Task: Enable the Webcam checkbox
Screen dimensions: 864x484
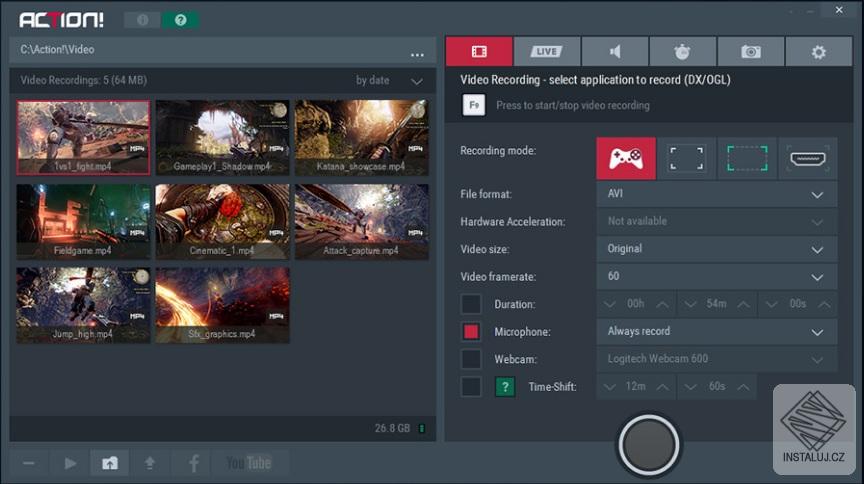Action: 471,359
